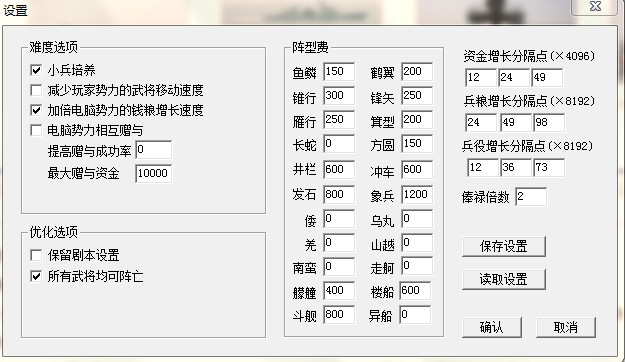This screenshot has height=362, width=625.
Task: Click the 俸禄倍数 input field
Action: click(x=531, y=197)
